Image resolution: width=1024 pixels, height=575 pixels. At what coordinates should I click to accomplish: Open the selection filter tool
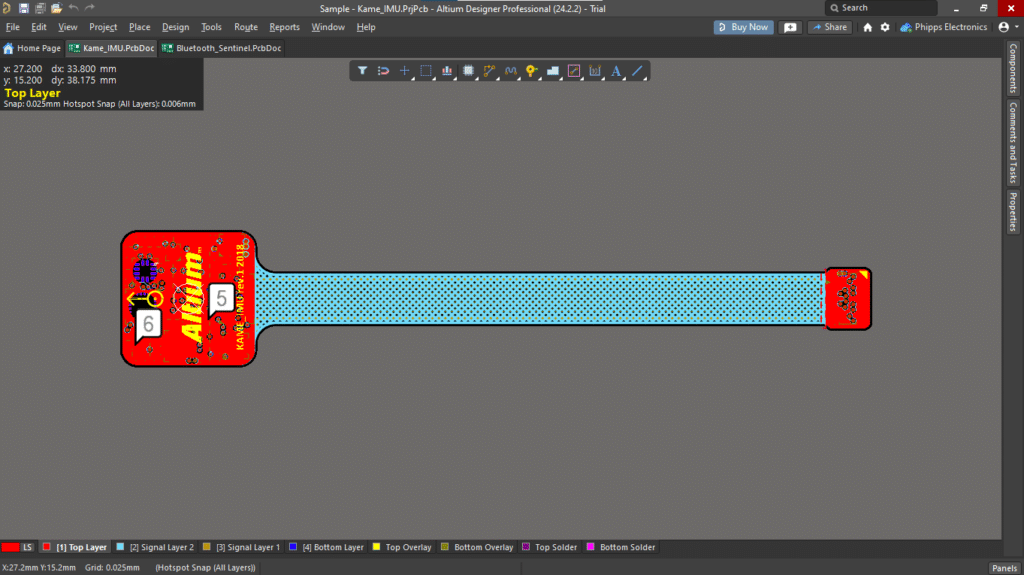pos(362,71)
